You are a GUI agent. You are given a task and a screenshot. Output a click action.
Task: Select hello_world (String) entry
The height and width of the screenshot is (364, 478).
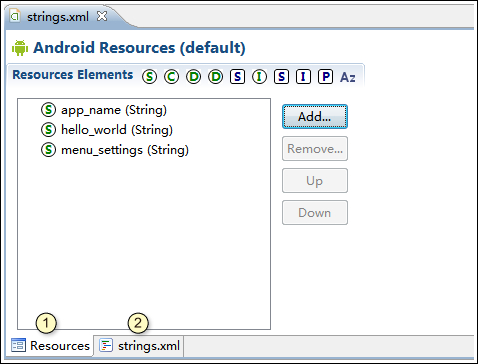[107, 130]
